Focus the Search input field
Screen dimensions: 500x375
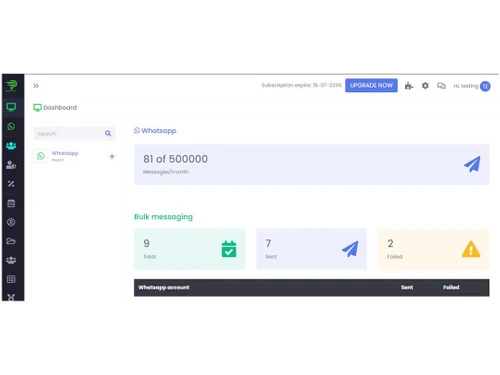pyautogui.click(x=74, y=133)
